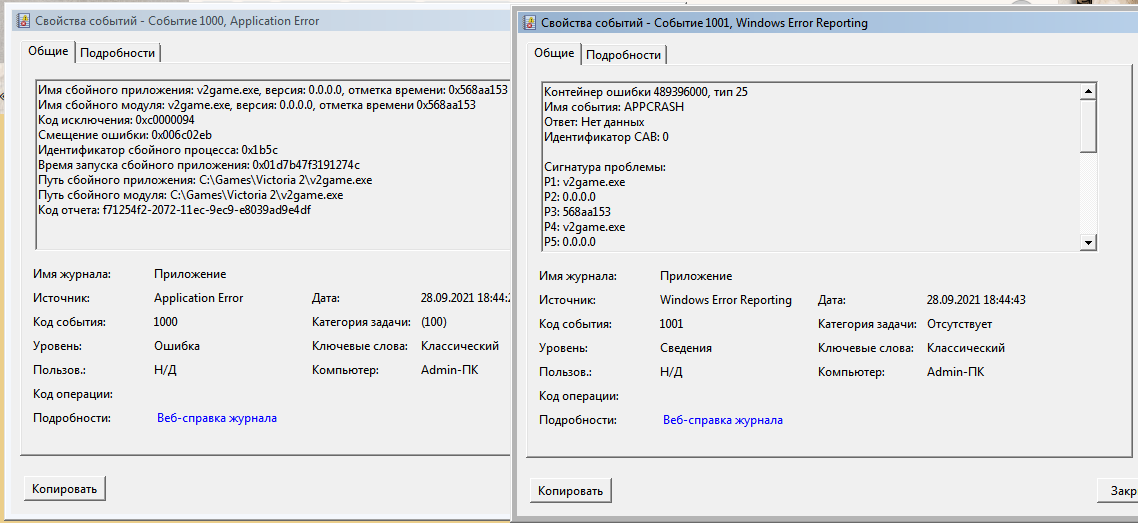Click the Event 1000 Application Error window icon

pyautogui.click(x=22, y=21)
